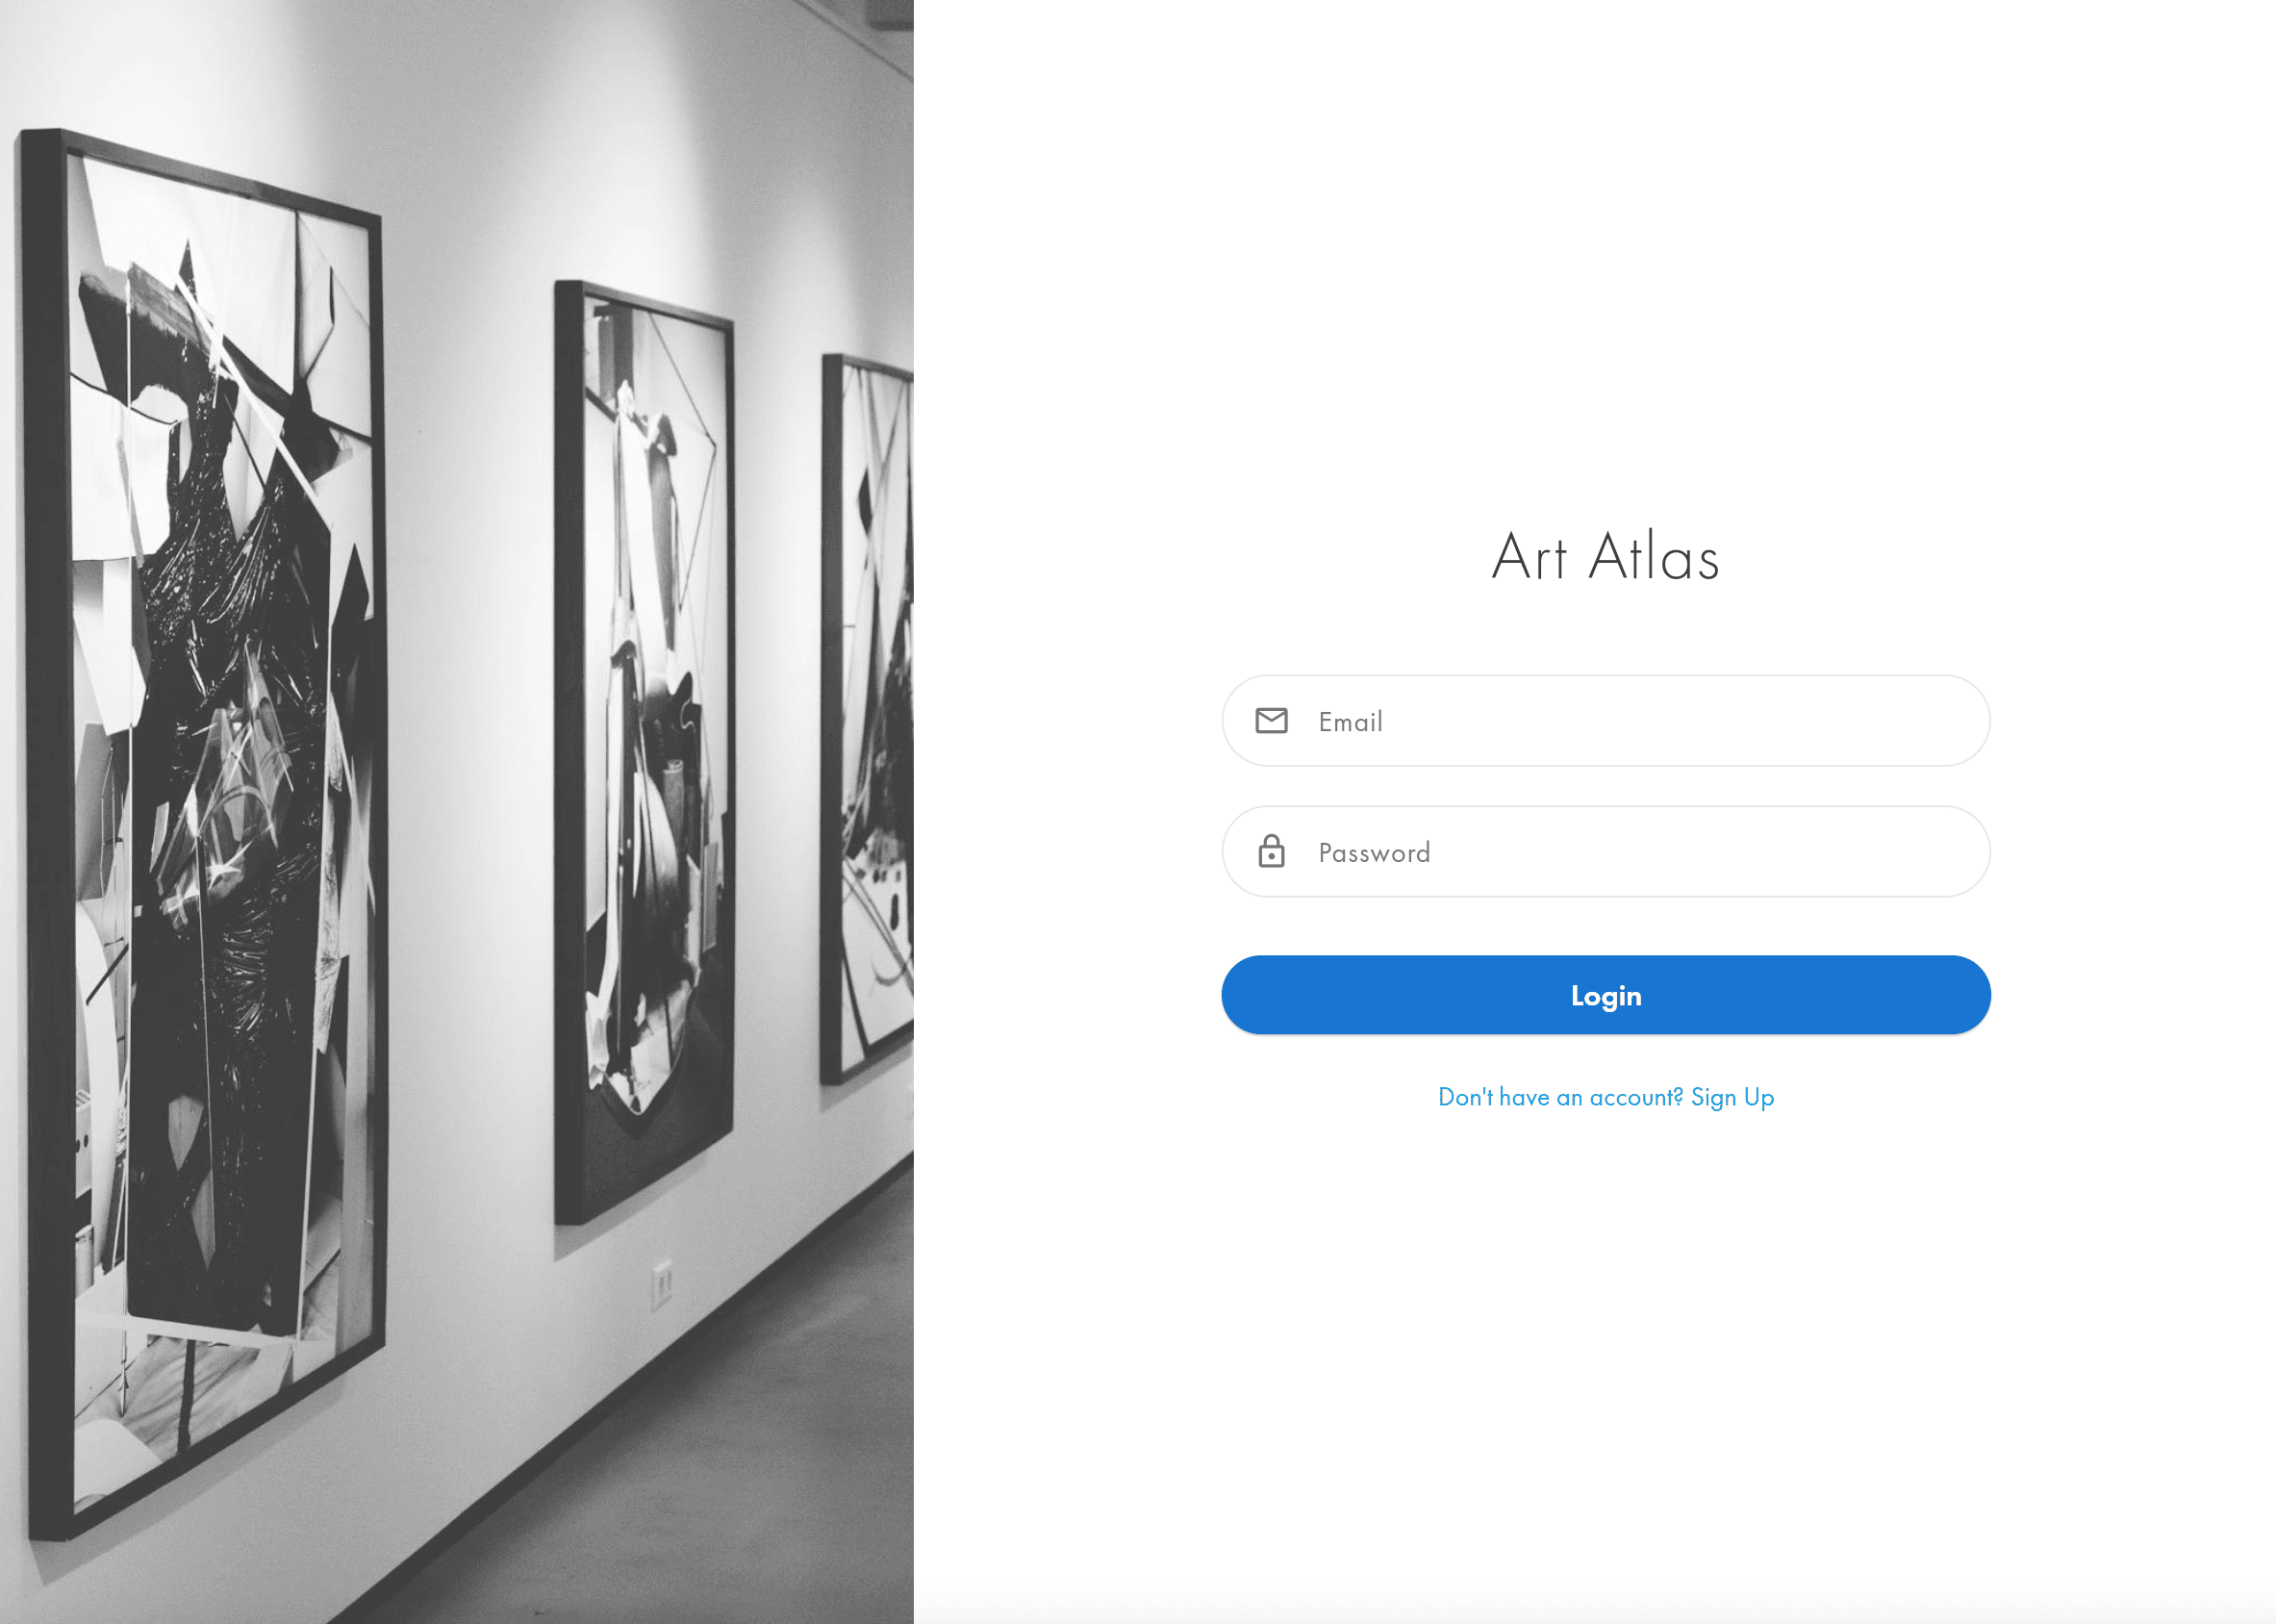2276x1624 pixels.
Task: Click the black frame of left artwork
Action: (44, 830)
